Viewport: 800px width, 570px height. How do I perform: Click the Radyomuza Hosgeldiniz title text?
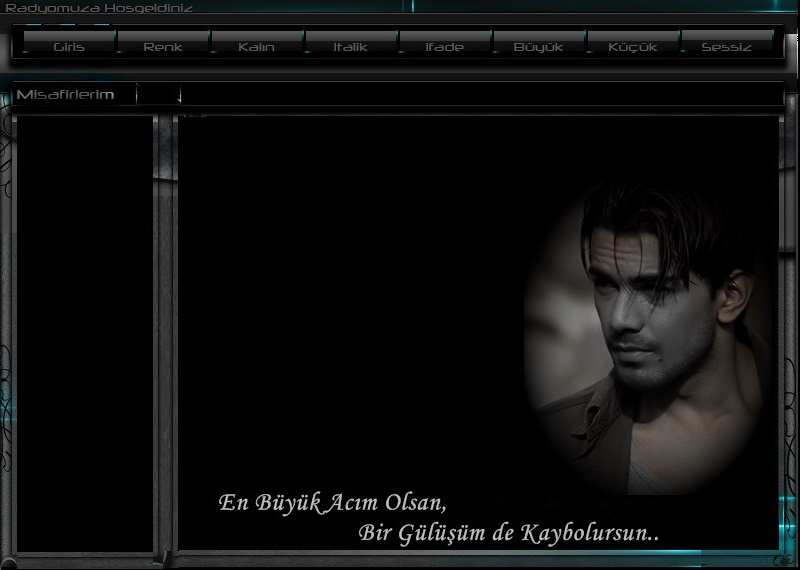coord(98,7)
